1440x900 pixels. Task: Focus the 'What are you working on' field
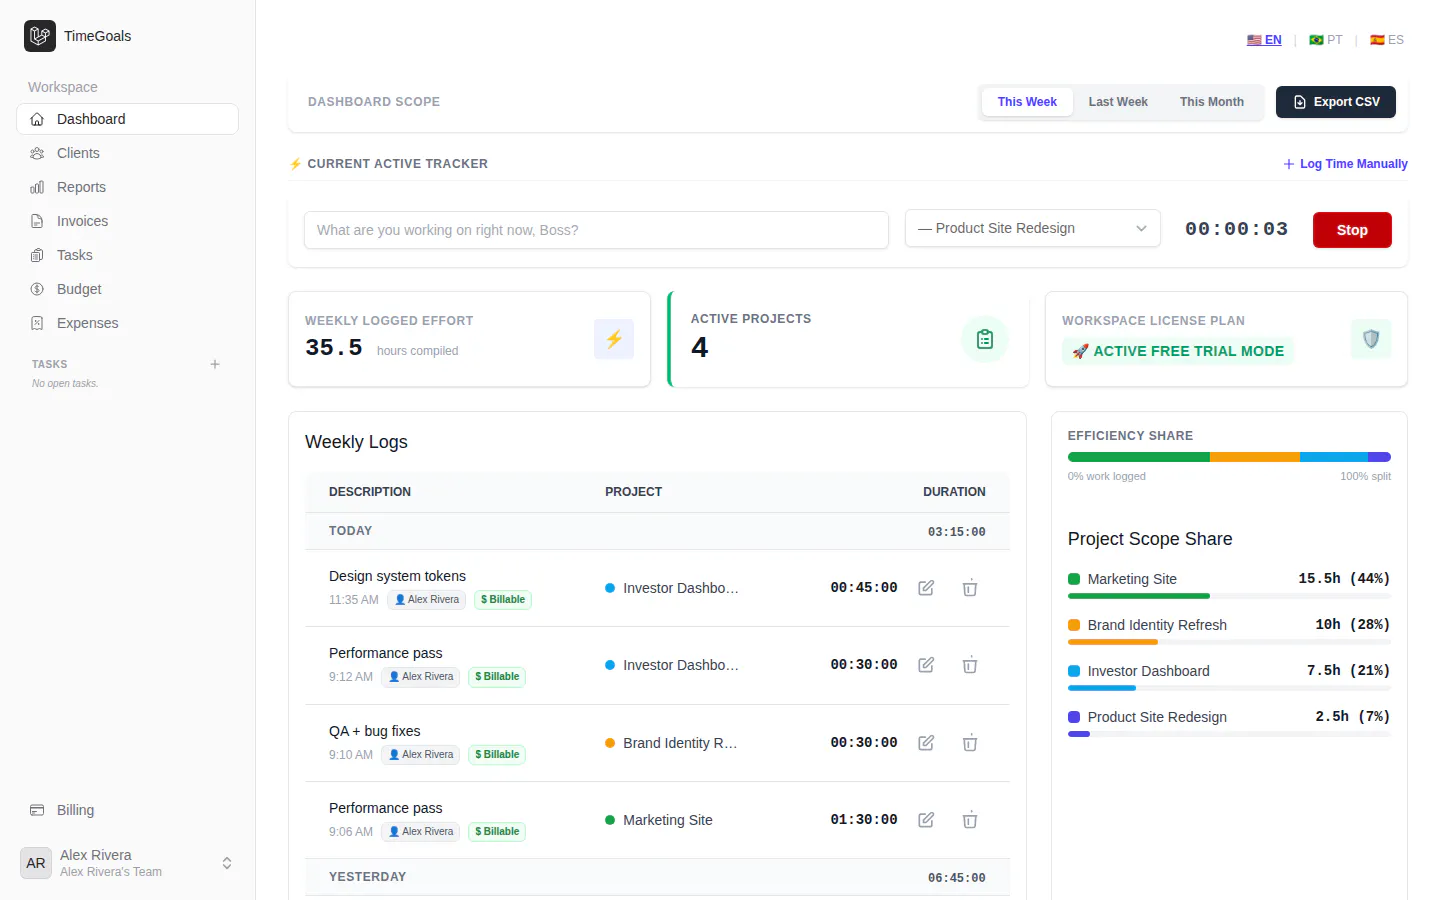click(596, 230)
